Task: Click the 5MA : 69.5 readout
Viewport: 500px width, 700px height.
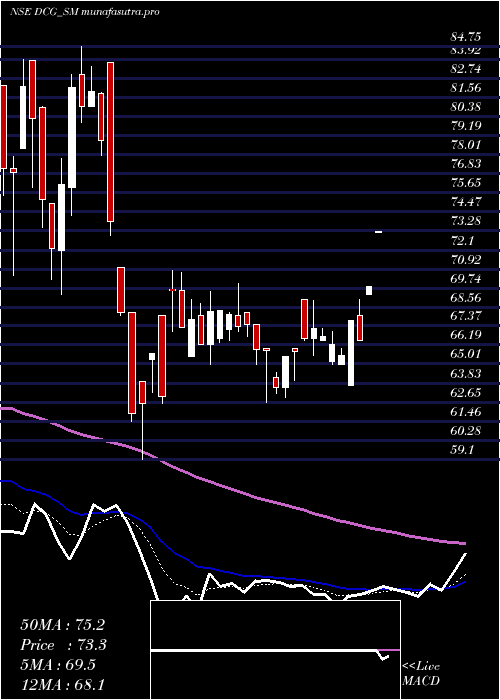Action: (58, 665)
